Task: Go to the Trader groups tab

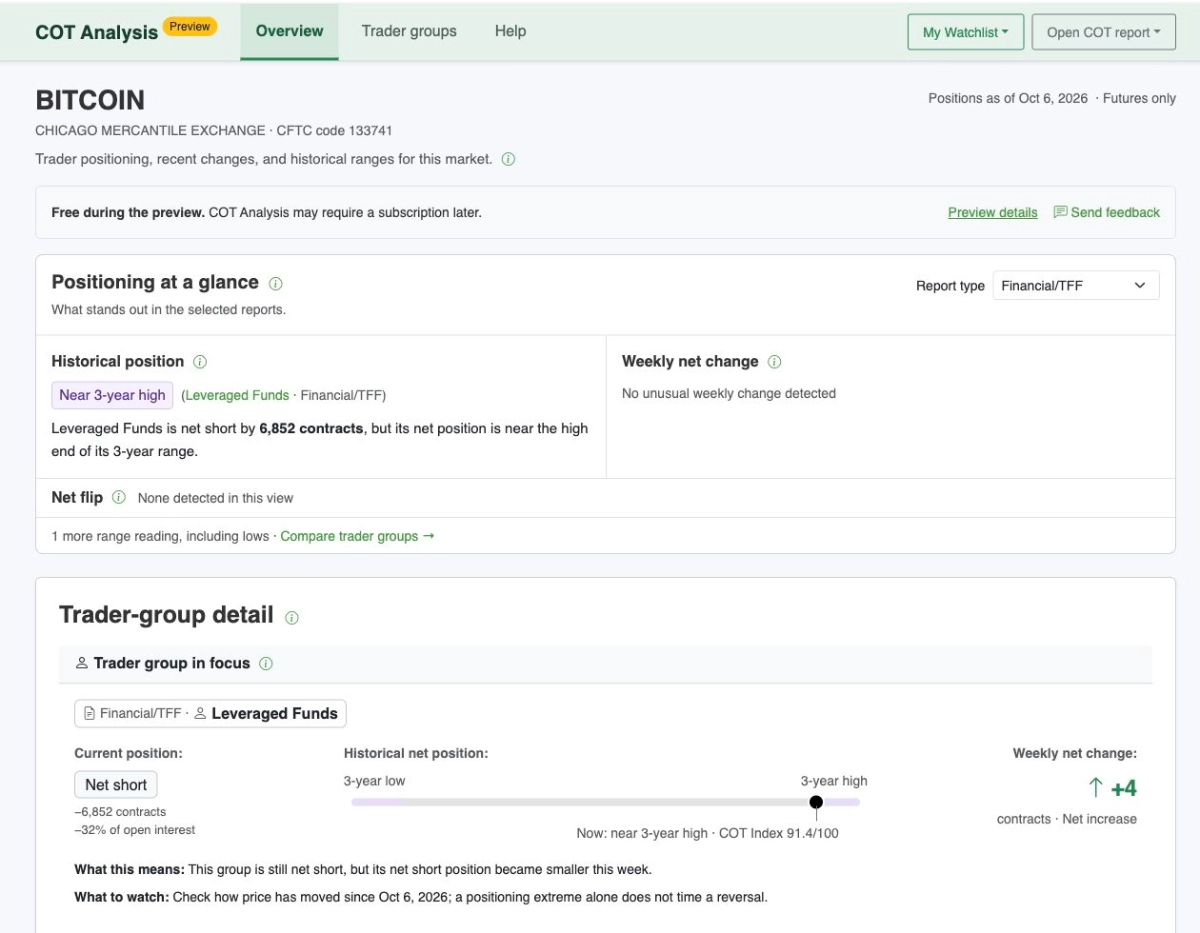Action: tap(409, 31)
